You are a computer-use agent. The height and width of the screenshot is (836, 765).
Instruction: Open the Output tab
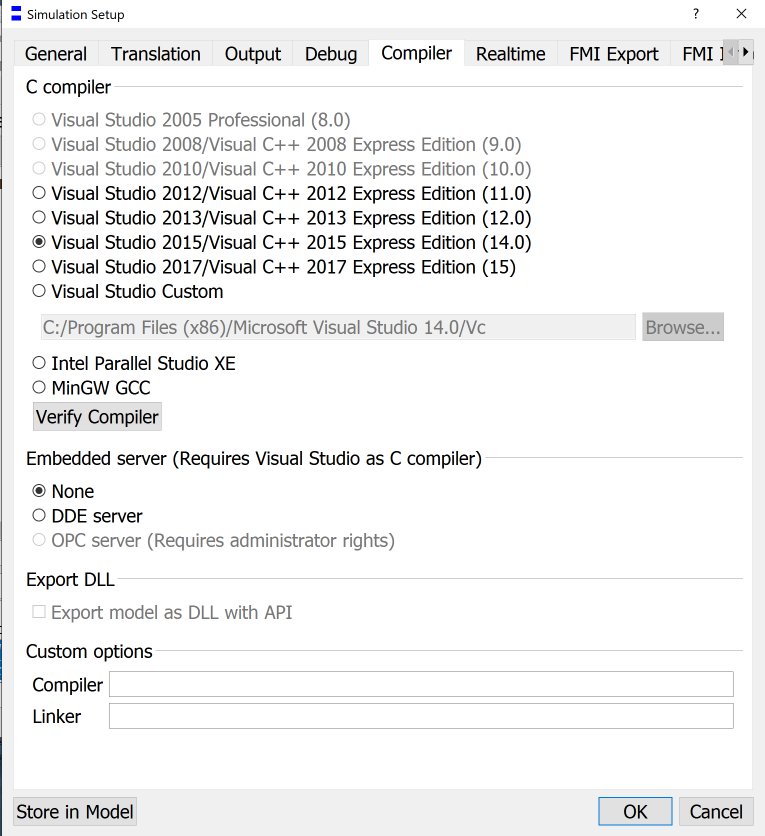tap(253, 54)
